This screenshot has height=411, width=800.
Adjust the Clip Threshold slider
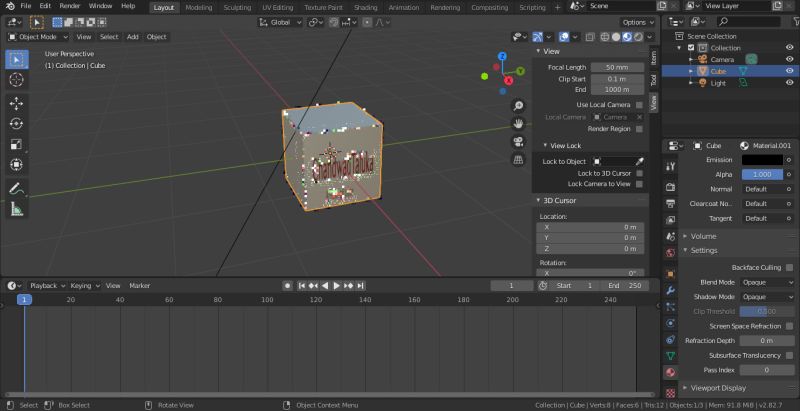(x=767, y=312)
